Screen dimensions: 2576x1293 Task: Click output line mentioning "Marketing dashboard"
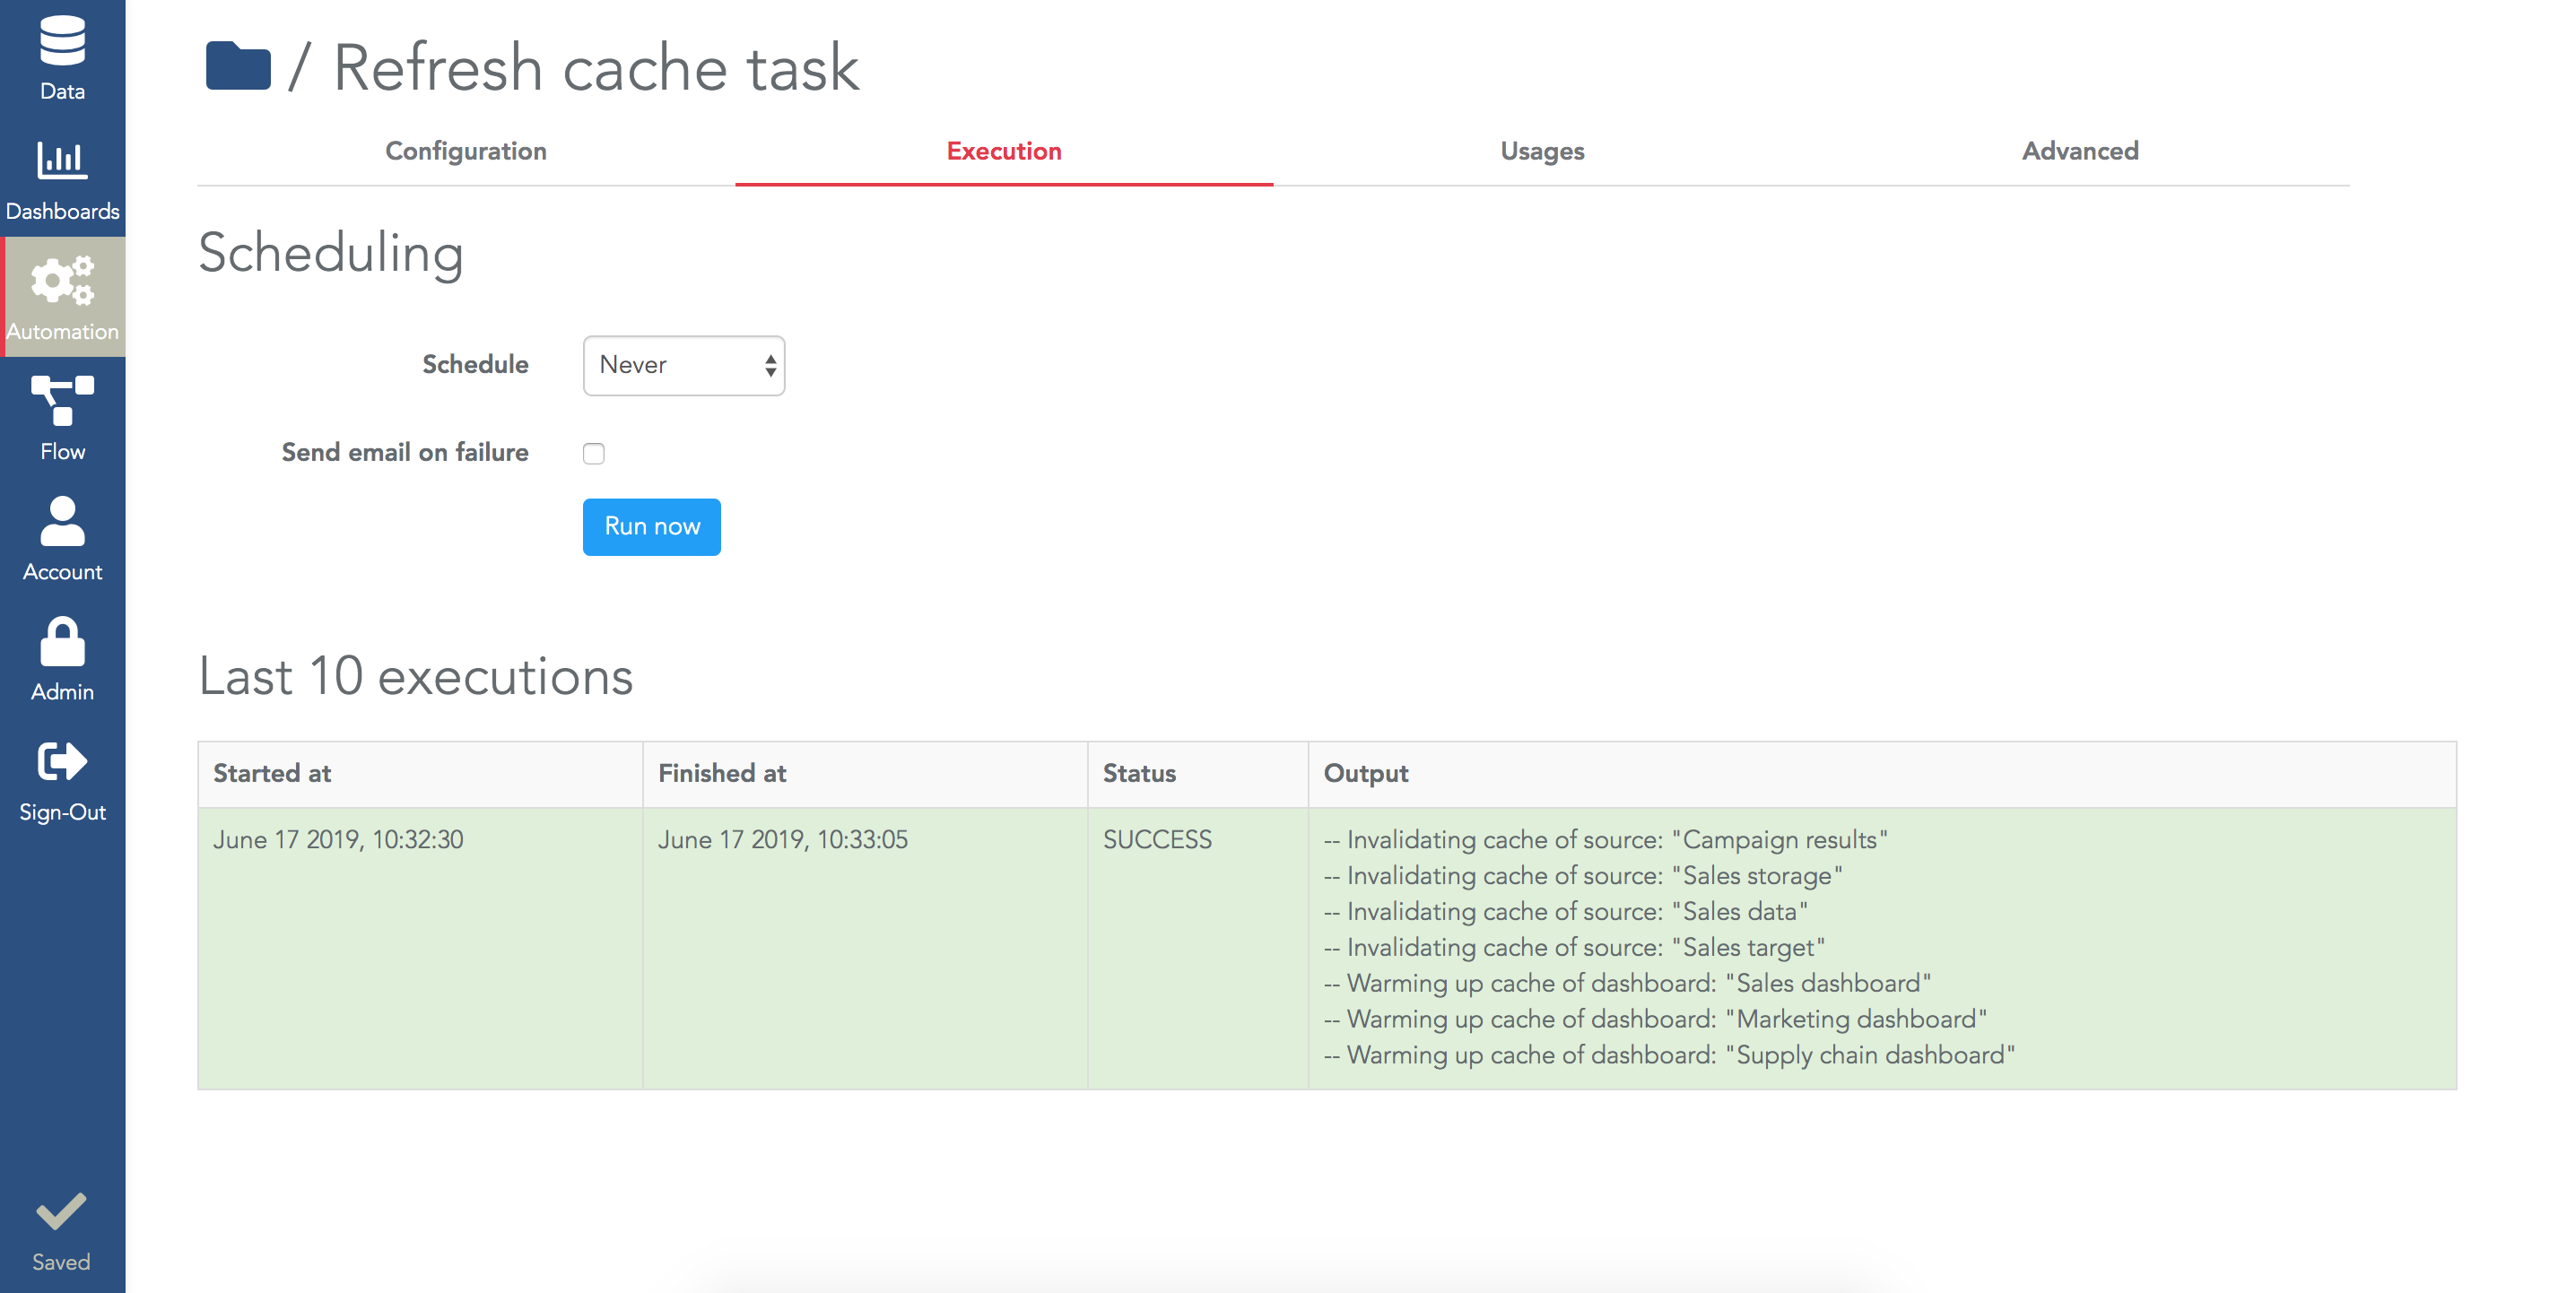pos(1656,1020)
